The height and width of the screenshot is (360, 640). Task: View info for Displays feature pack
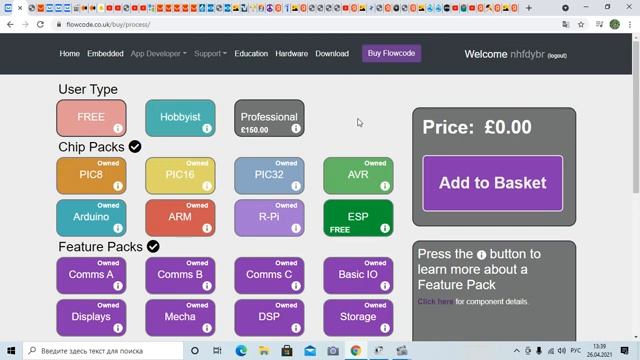pyautogui.click(x=118, y=328)
